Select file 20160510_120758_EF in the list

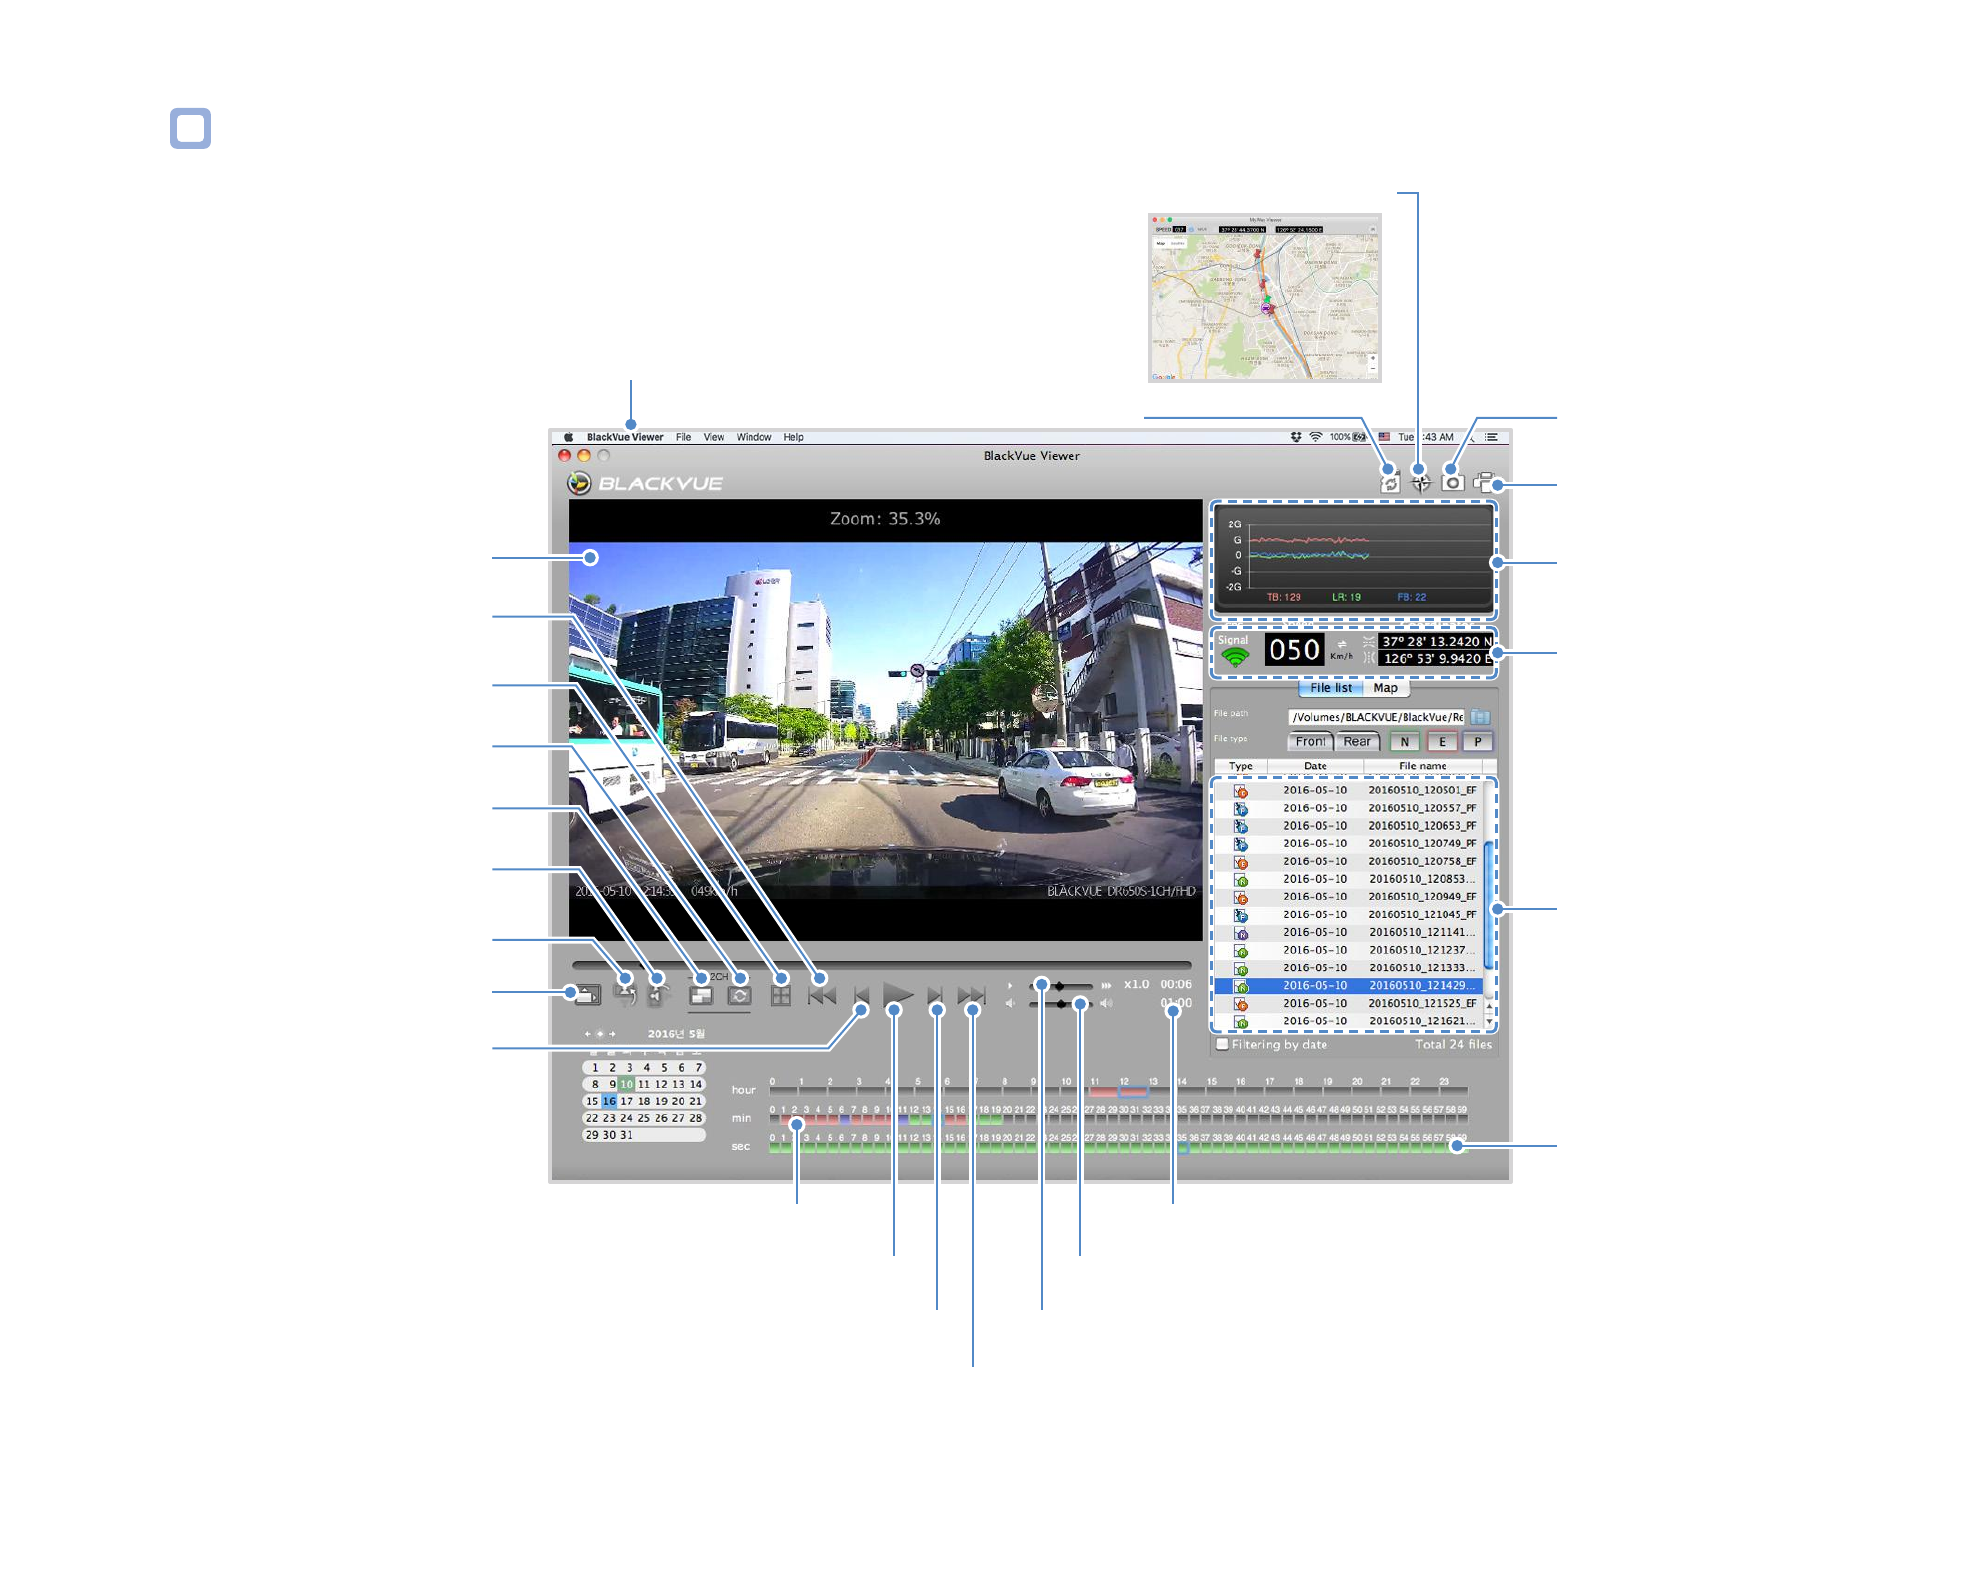point(1349,861)
